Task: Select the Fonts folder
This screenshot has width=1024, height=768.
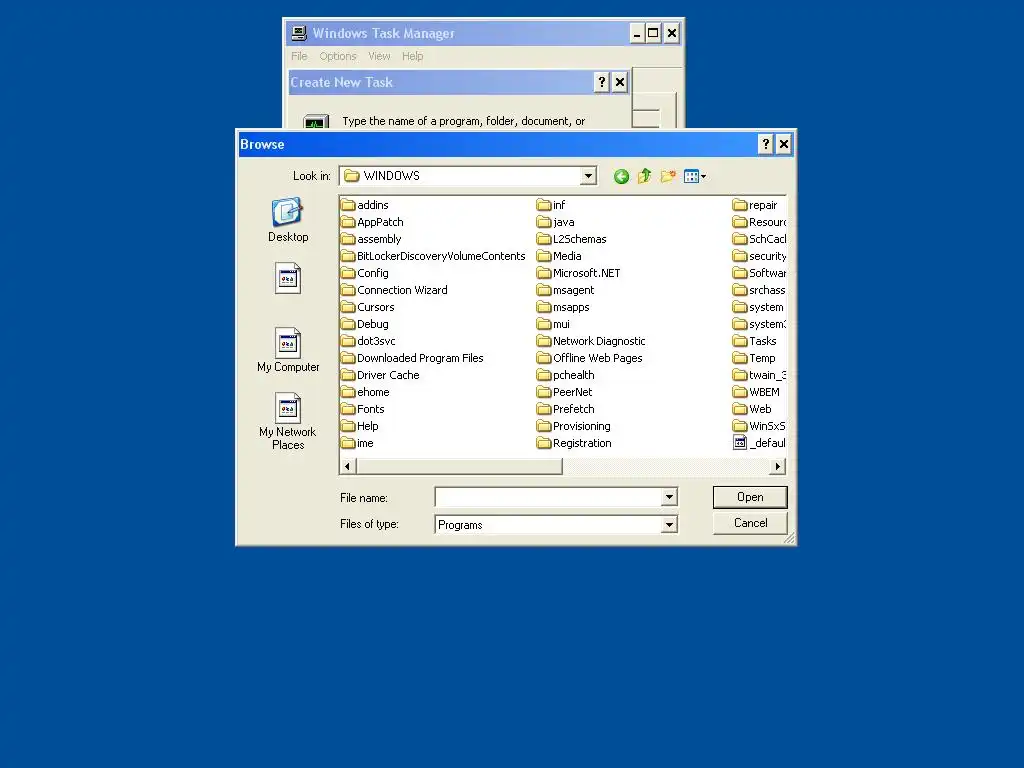Action: [363, 409]
